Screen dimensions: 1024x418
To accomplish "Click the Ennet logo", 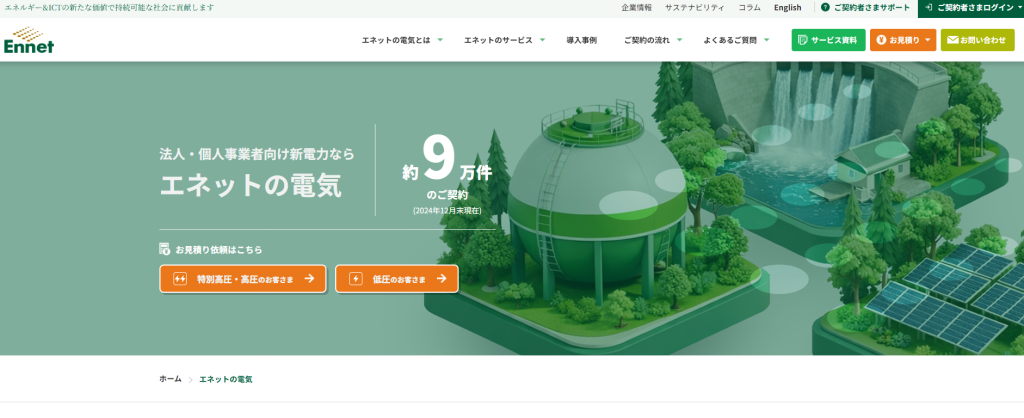I will coord(29,40).
